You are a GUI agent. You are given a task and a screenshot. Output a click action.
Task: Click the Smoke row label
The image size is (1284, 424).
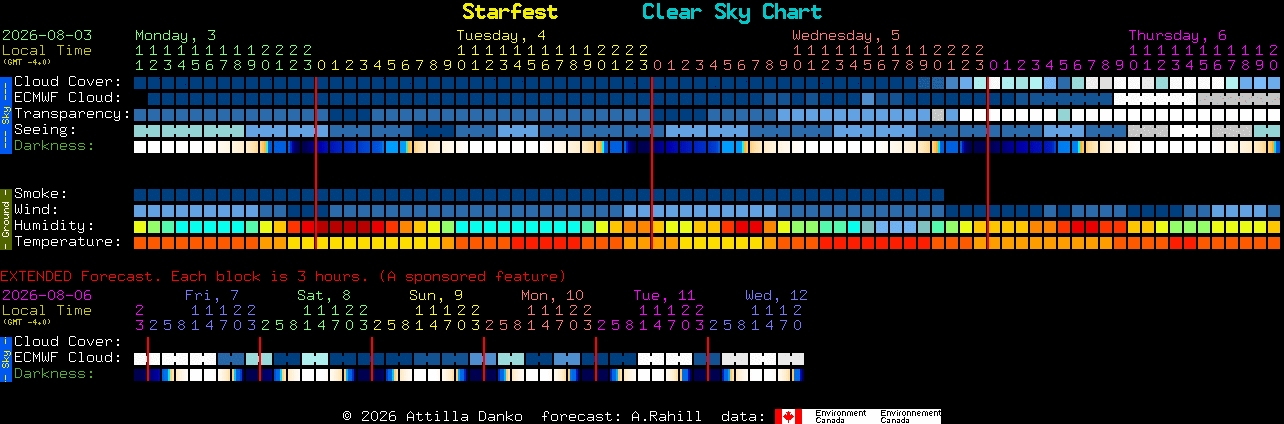[x=41, y=194]
